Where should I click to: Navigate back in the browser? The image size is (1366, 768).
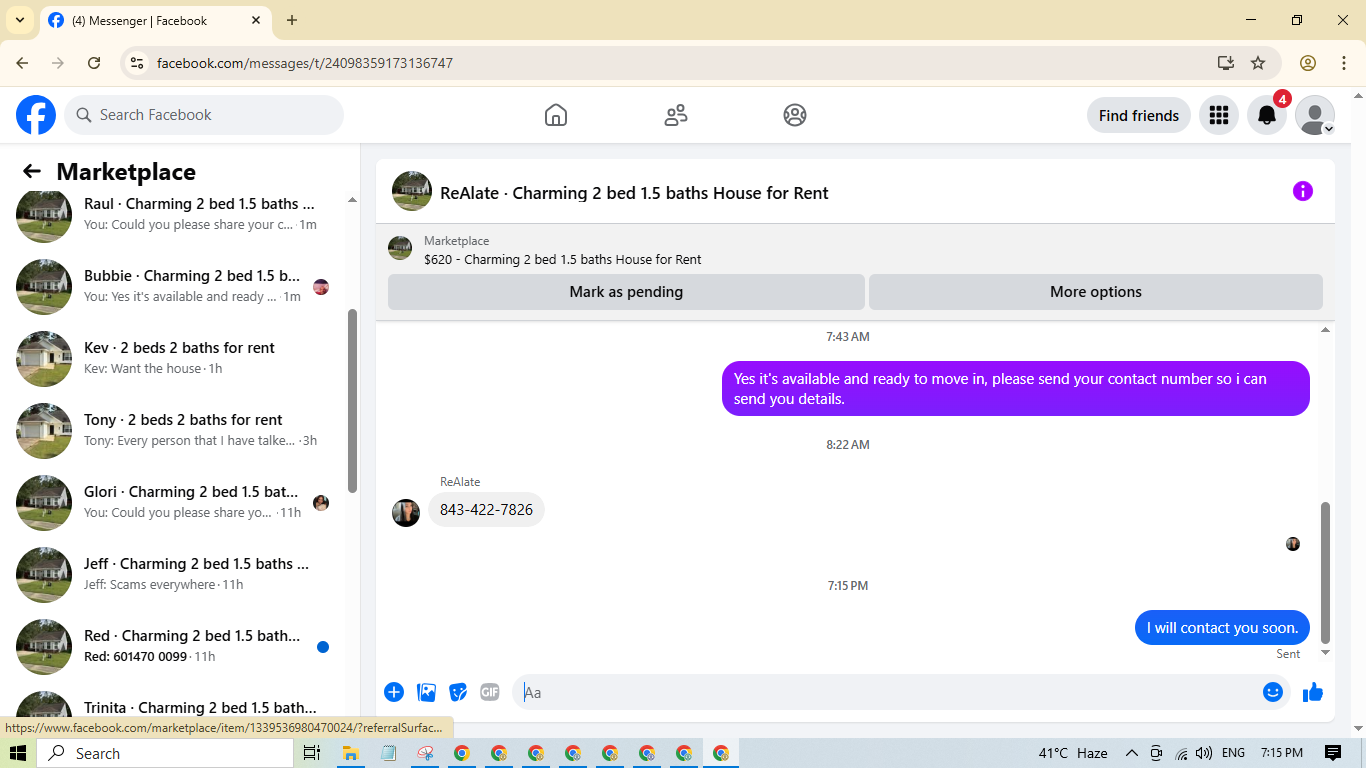(x=22, y=63)
